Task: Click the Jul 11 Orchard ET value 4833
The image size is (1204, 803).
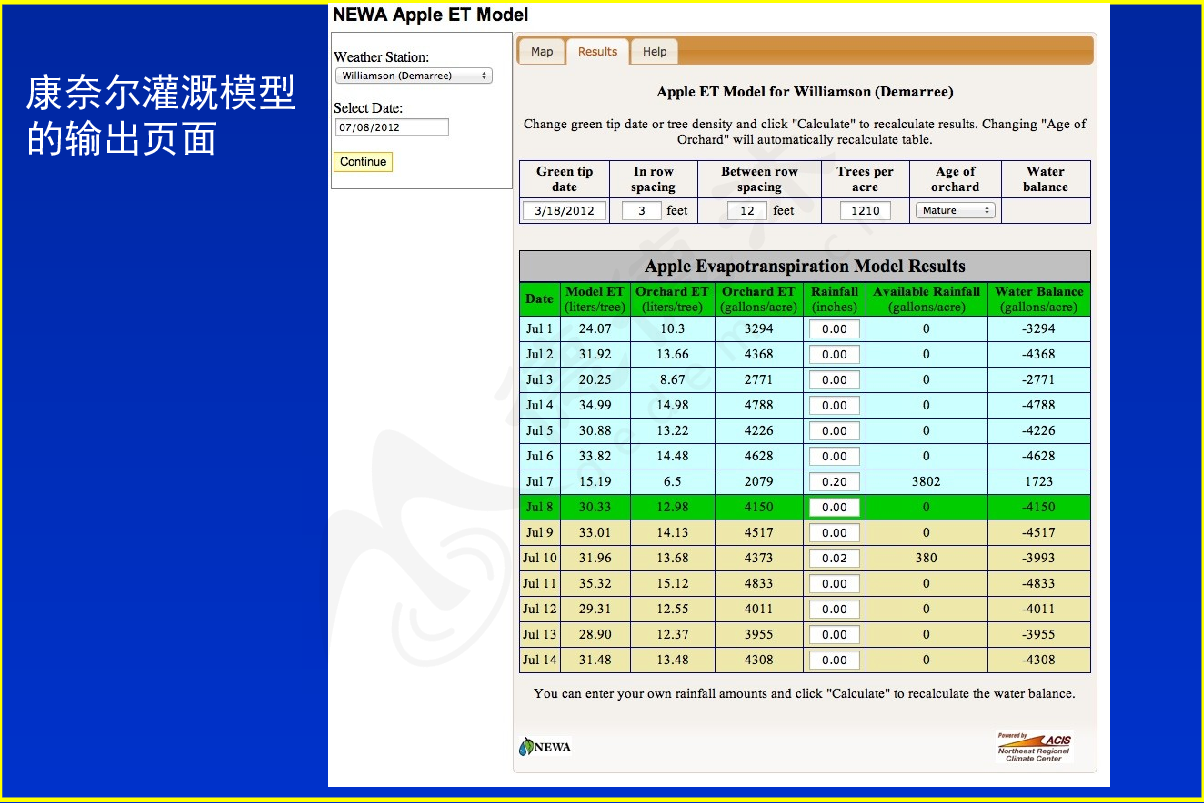Action: click(759, 584)
